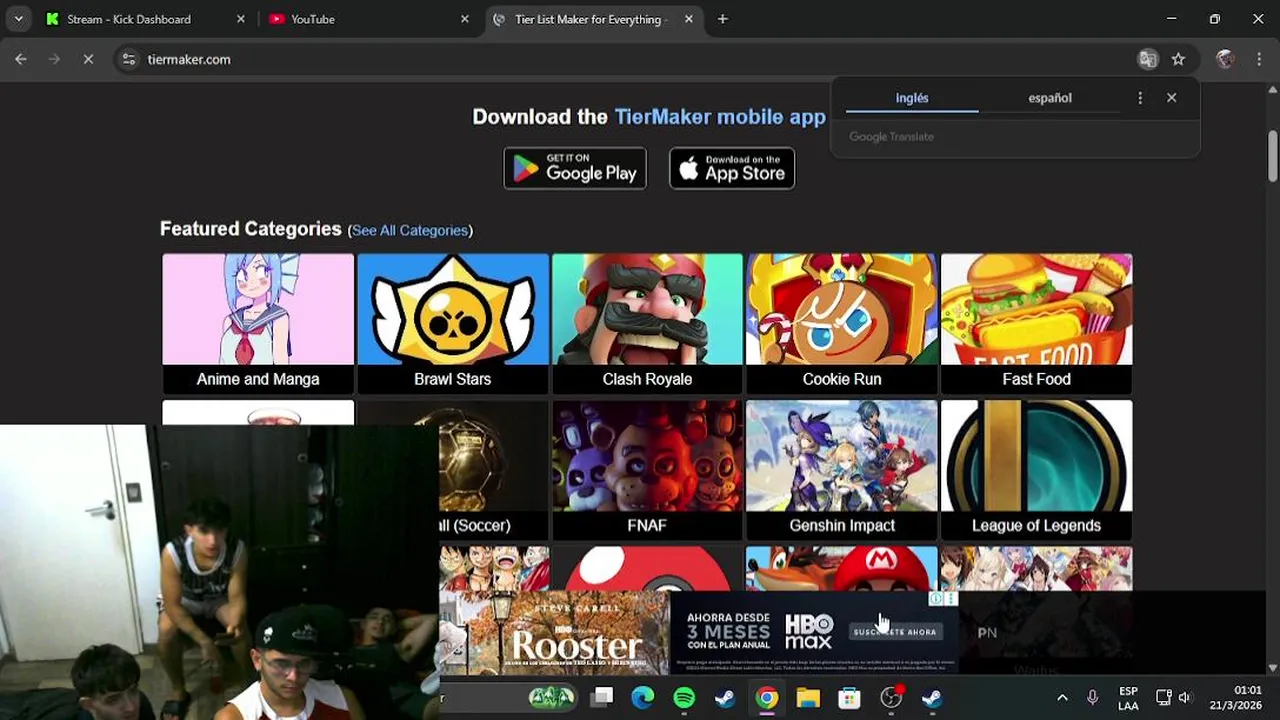Click Suscríbete Ahora in the HBO ad

895,632
